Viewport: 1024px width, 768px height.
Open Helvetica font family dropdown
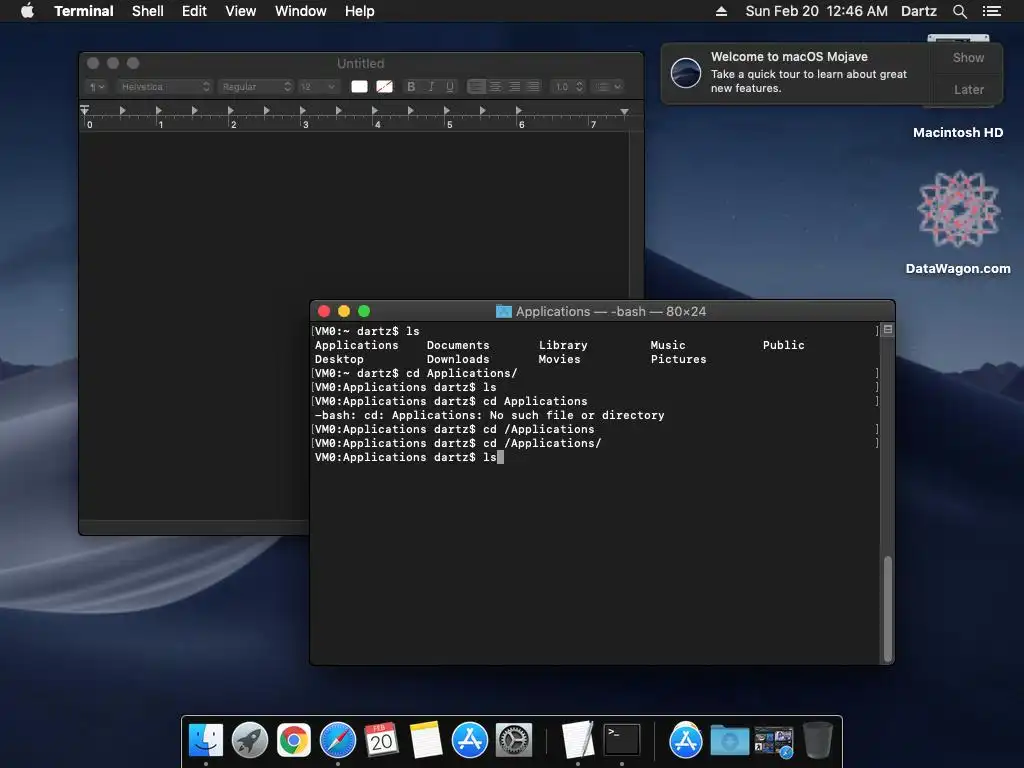(x=165, y=86)
